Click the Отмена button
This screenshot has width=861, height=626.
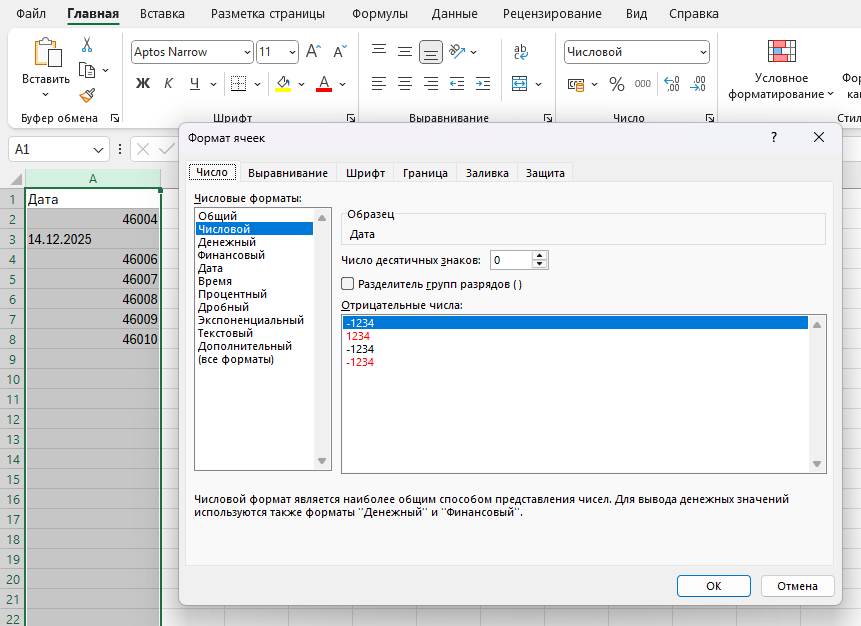click(797, 586)
